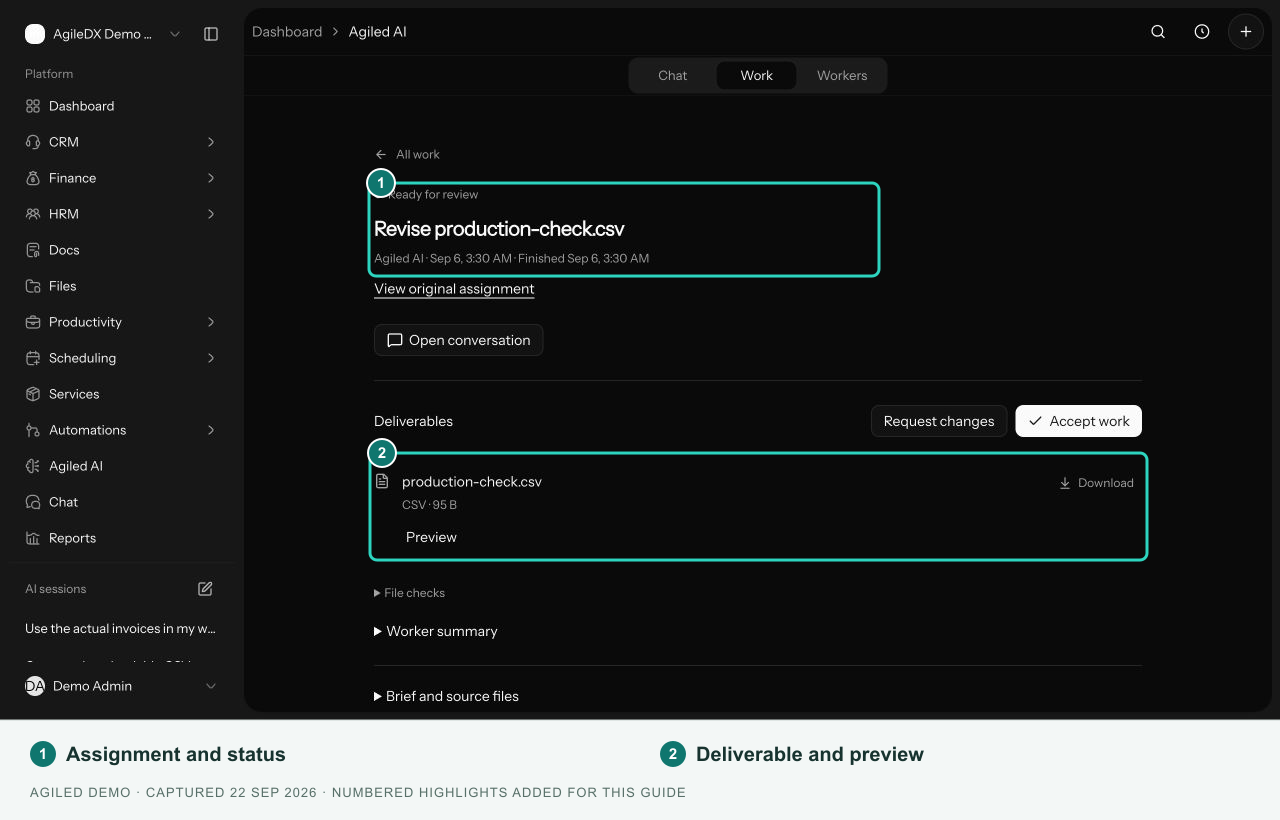The width and height of the screenshot is (1280, 820).
Task: Expand the Finance submenu chevron
Action: [211, 178]
